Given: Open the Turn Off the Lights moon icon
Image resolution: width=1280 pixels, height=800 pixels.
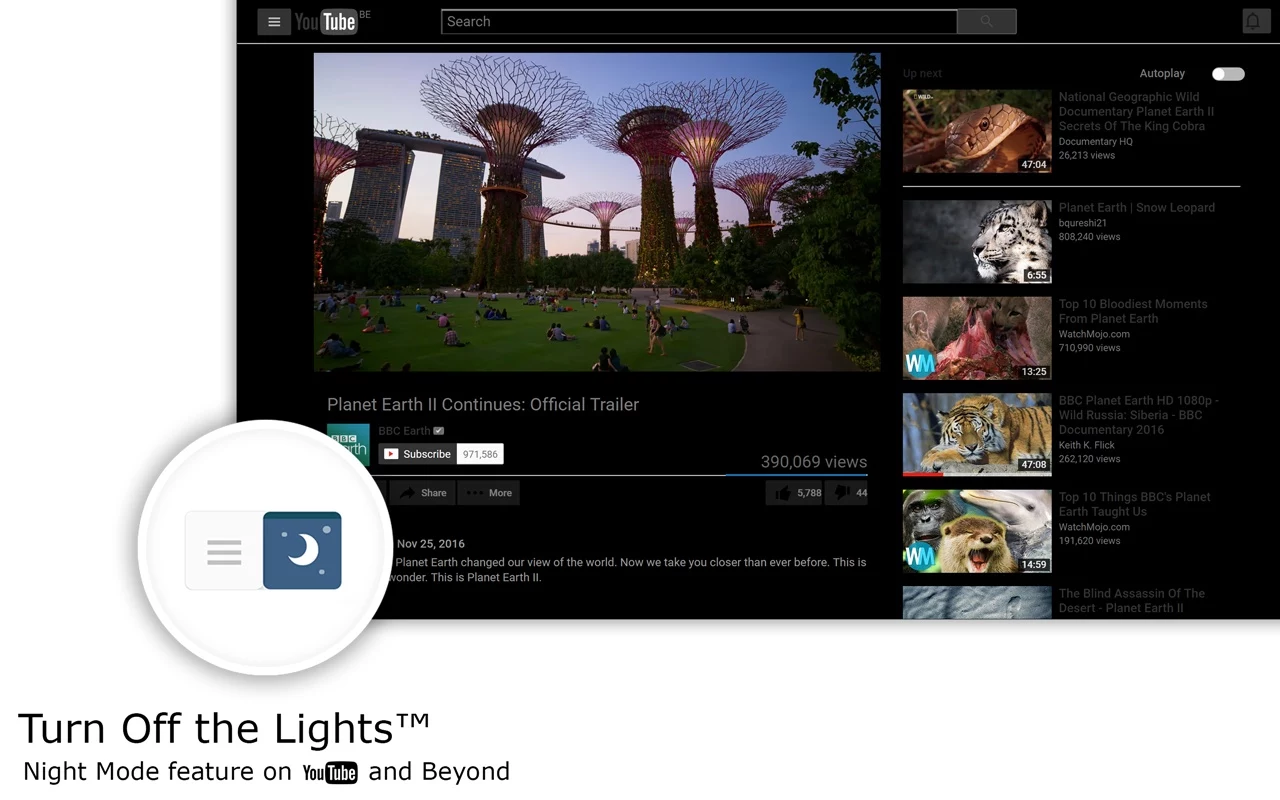Looking at the screenshot, I should click(302, 550).
